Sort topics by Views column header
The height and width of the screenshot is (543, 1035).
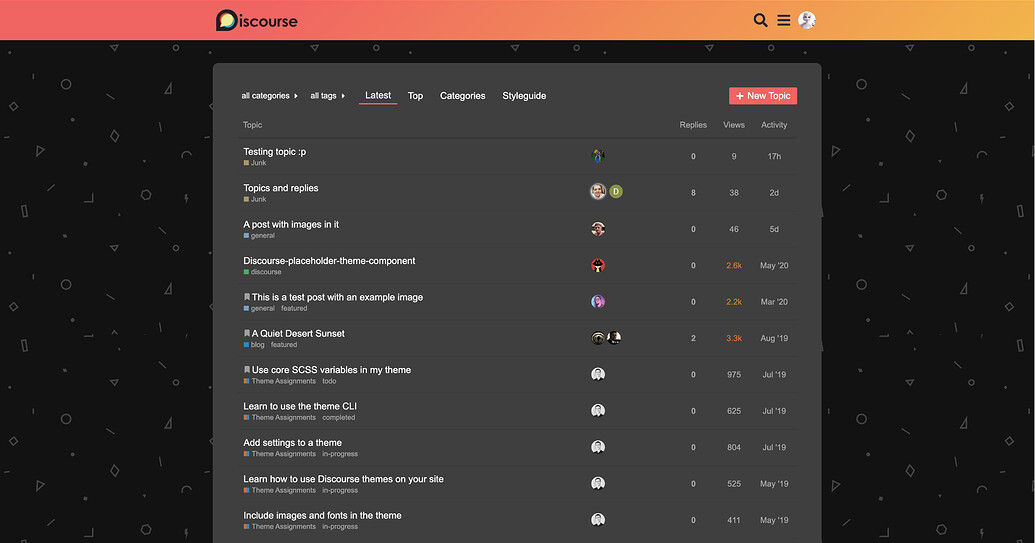pos(734,125)
